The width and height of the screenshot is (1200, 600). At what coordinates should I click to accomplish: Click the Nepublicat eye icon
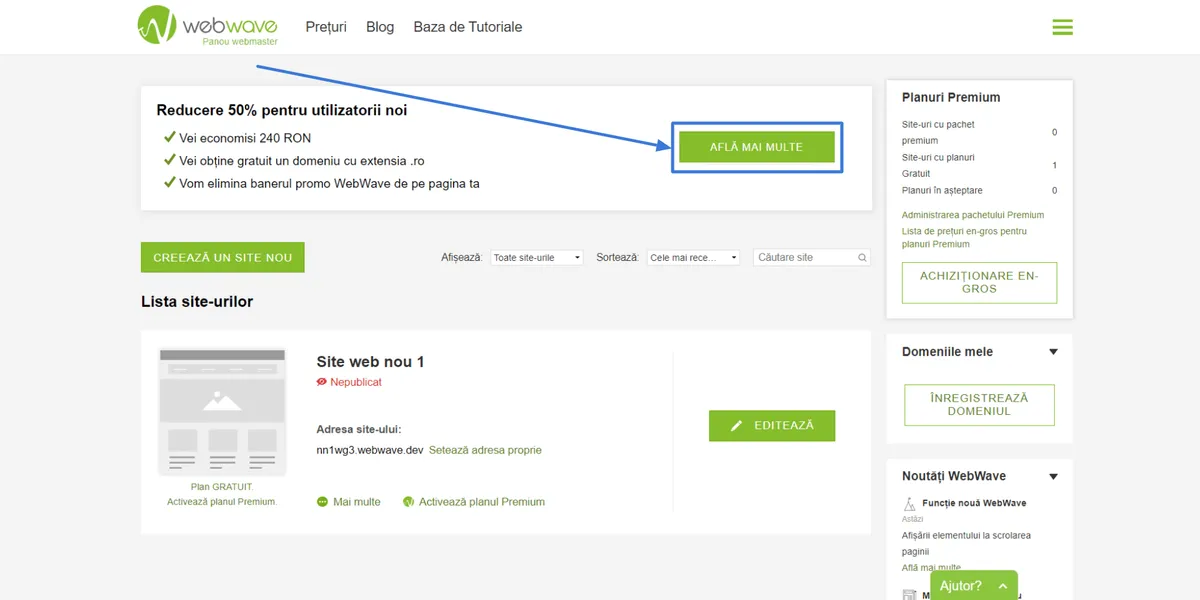[x=322, y=382]
